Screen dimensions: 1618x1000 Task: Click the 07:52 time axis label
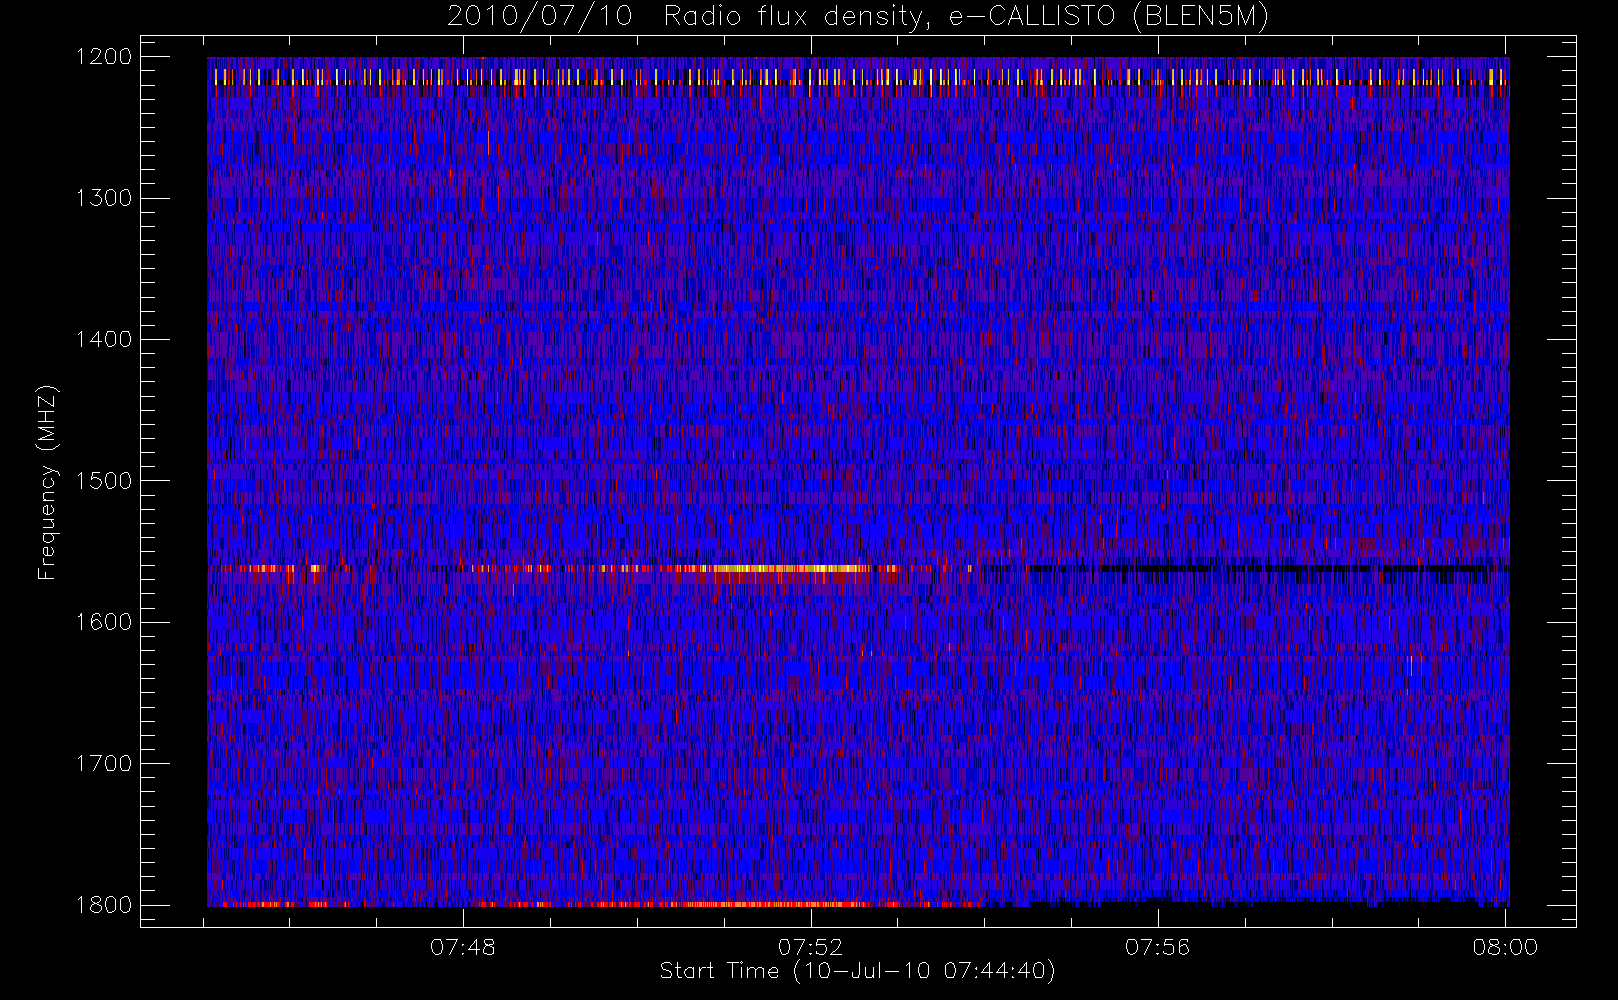tap(810, 947)
